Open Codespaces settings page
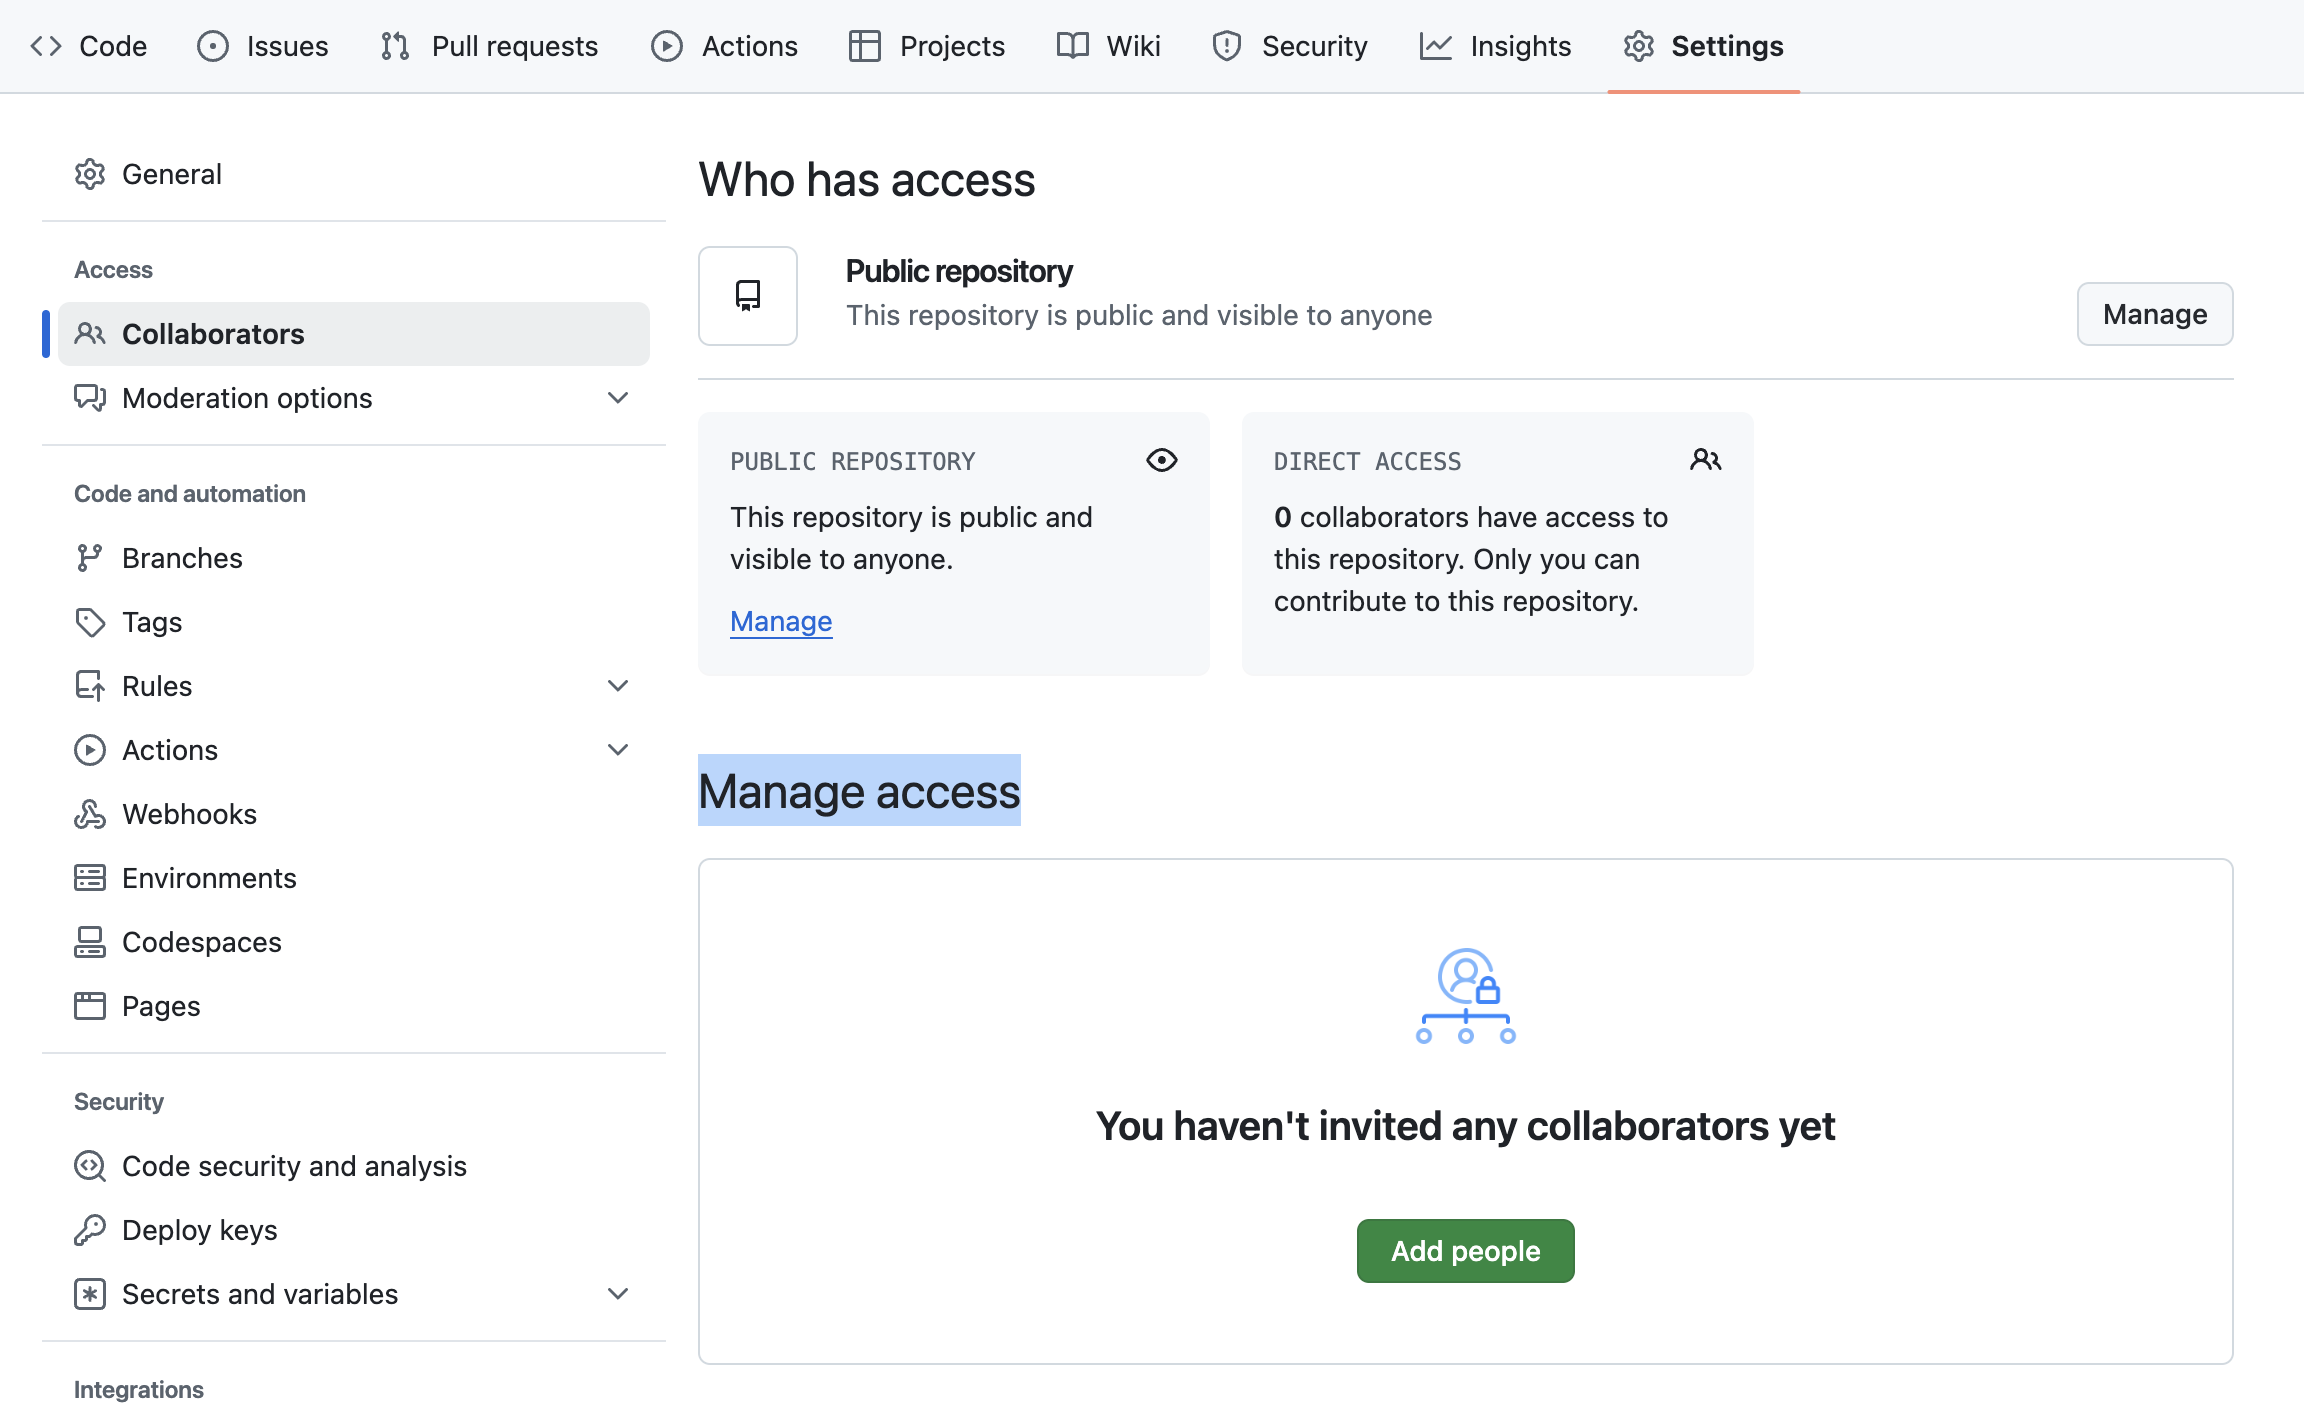 click(201, 942)
